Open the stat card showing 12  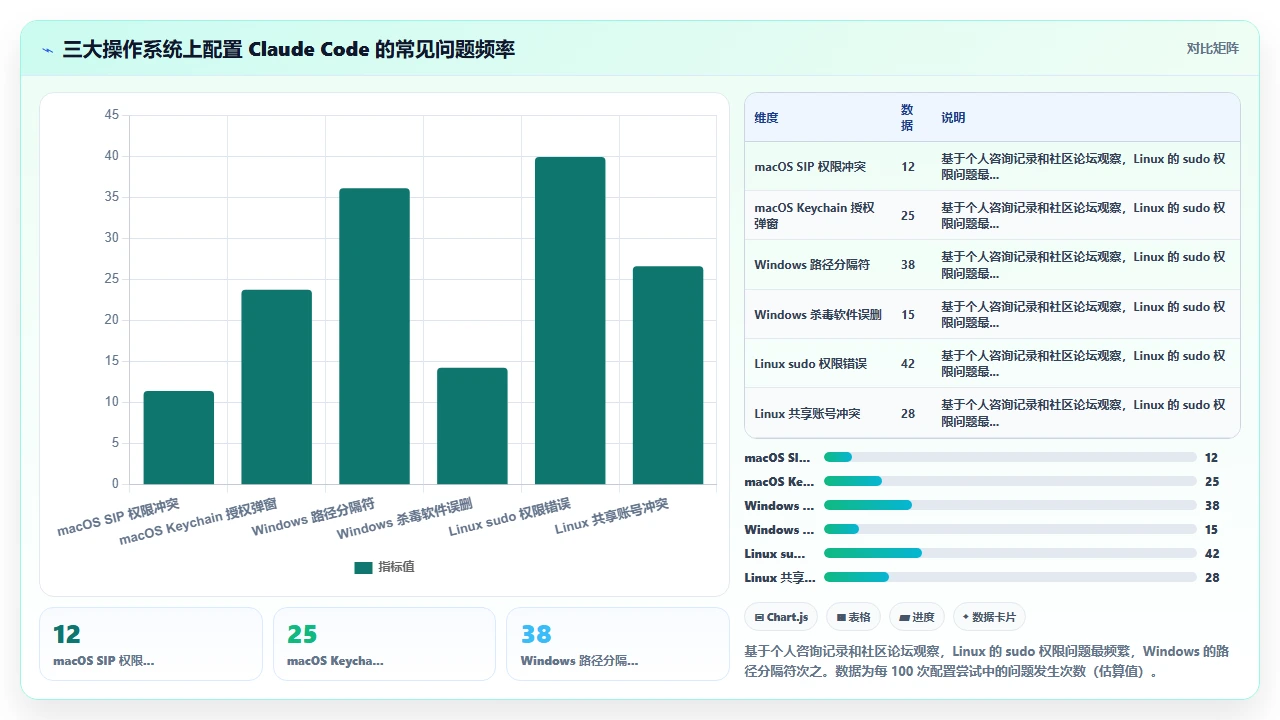click(x=151, y=644)
